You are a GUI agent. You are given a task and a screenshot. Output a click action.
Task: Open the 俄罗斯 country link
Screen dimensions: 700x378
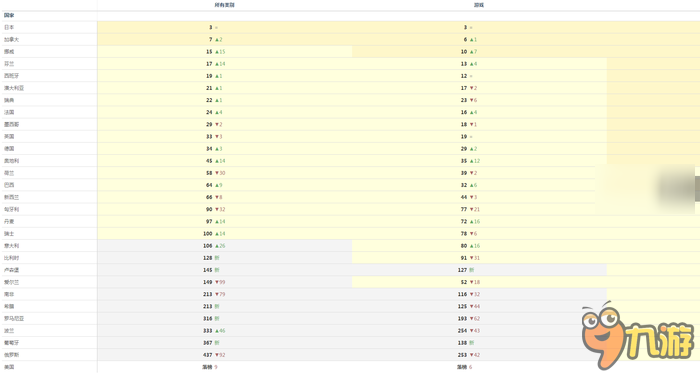[x=12, y=355]
